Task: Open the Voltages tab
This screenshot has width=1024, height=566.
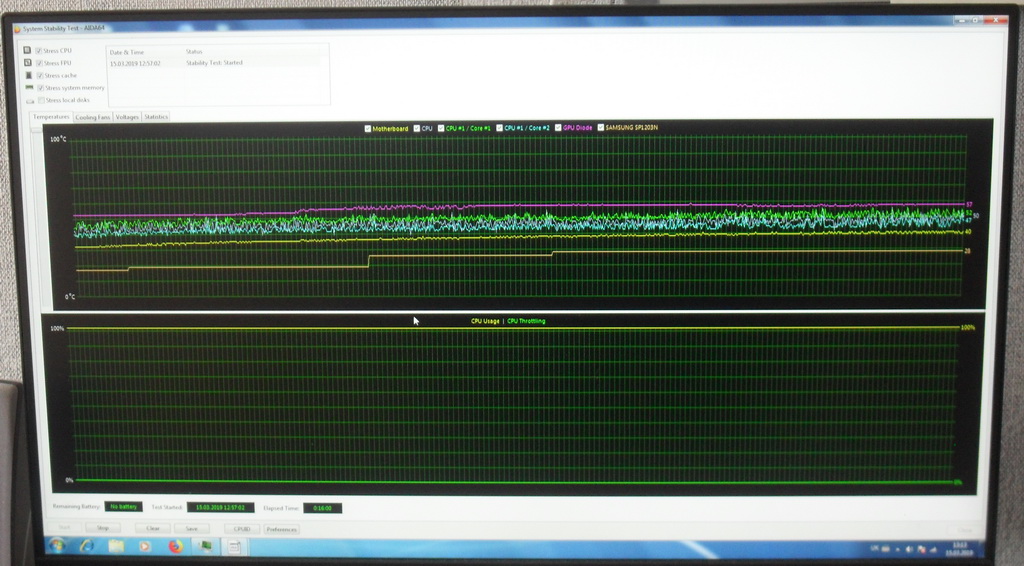Action: (127, 117)
